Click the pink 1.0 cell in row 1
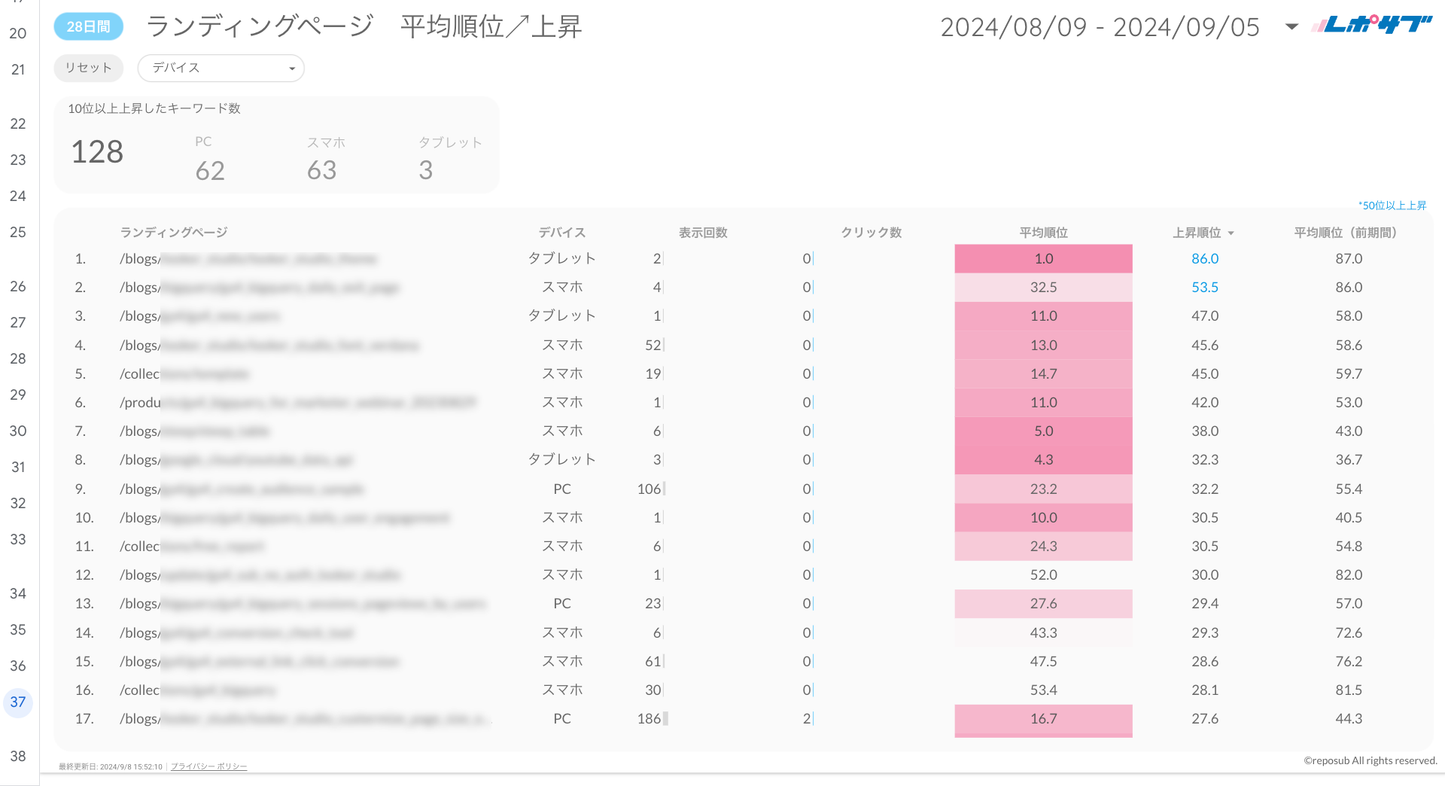Screen dimensions: 1445x786 click(x=1043, y=259)
